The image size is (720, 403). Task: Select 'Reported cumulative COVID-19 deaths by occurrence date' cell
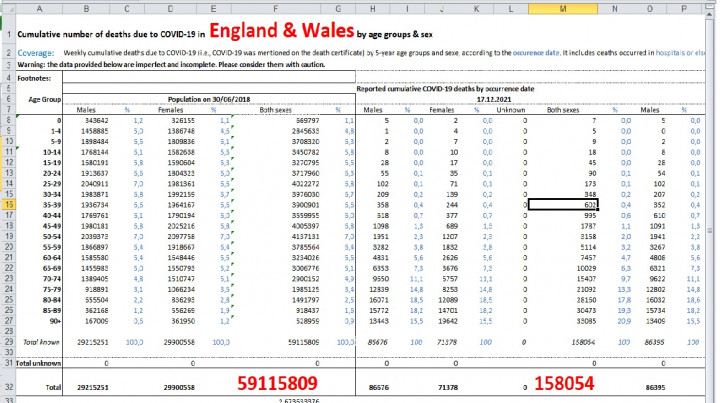pos(445,89)
